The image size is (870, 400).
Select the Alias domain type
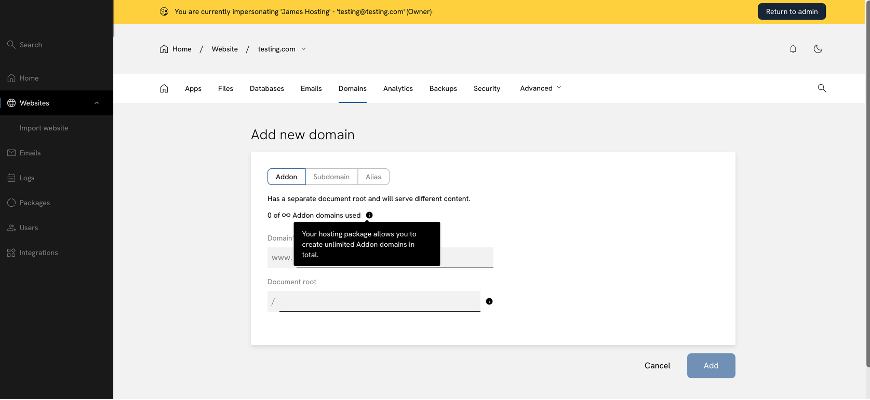click(x=373, y=176)
